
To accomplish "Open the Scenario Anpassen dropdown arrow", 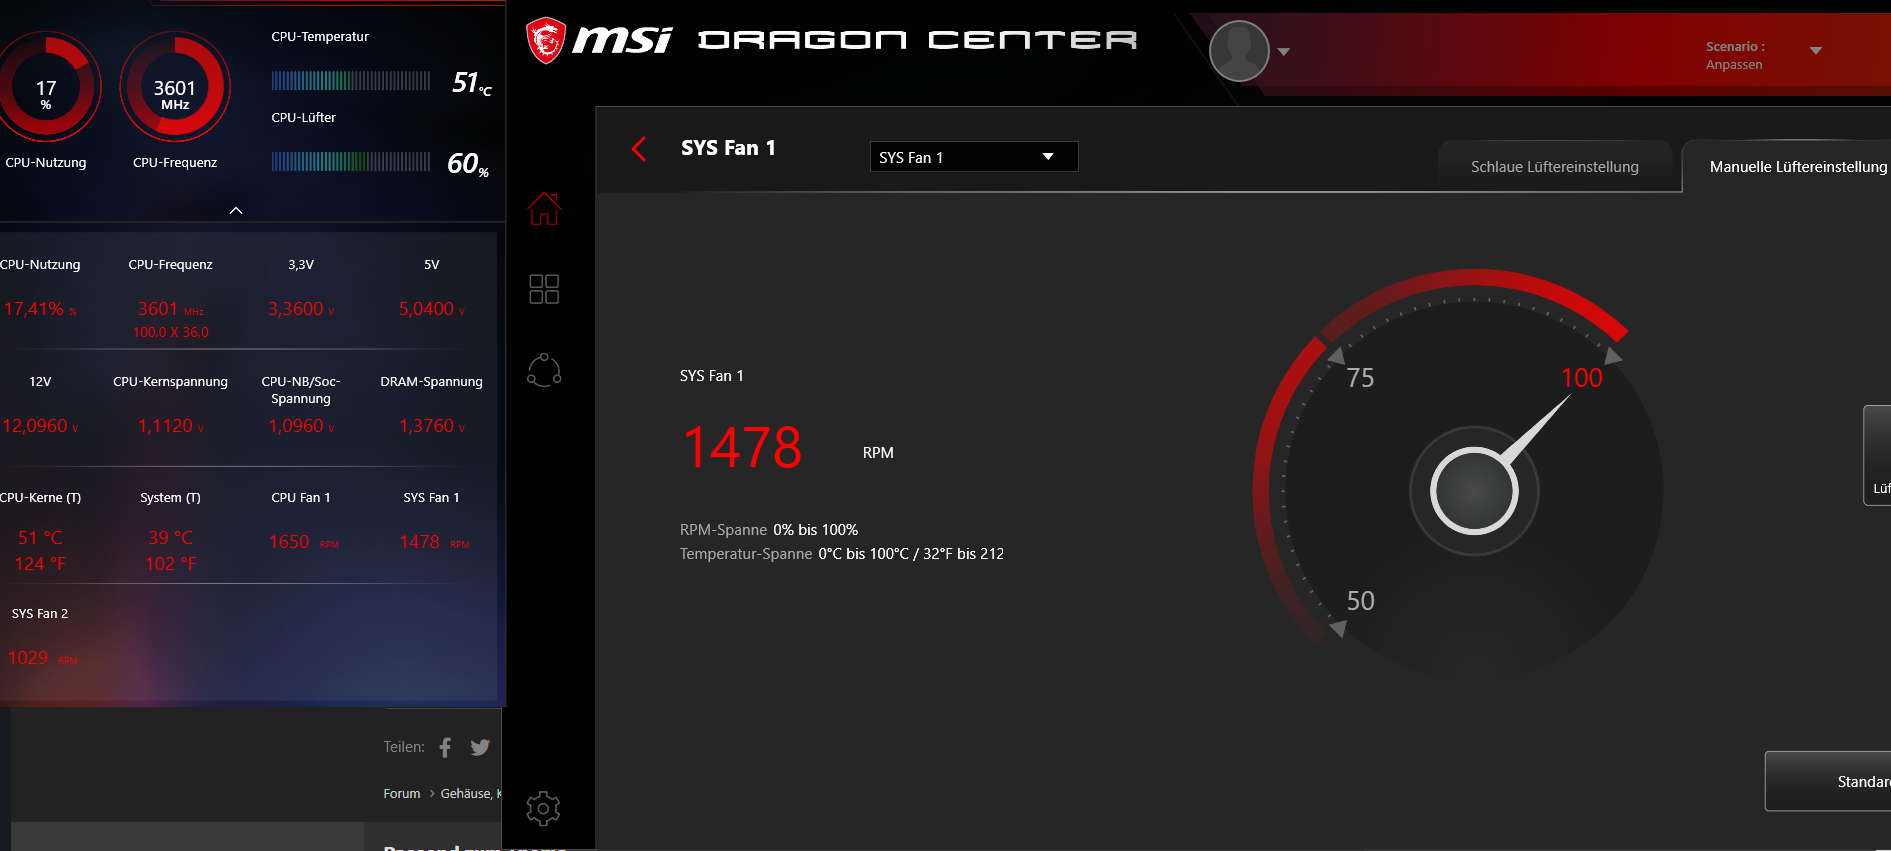I will (1816, 50).
